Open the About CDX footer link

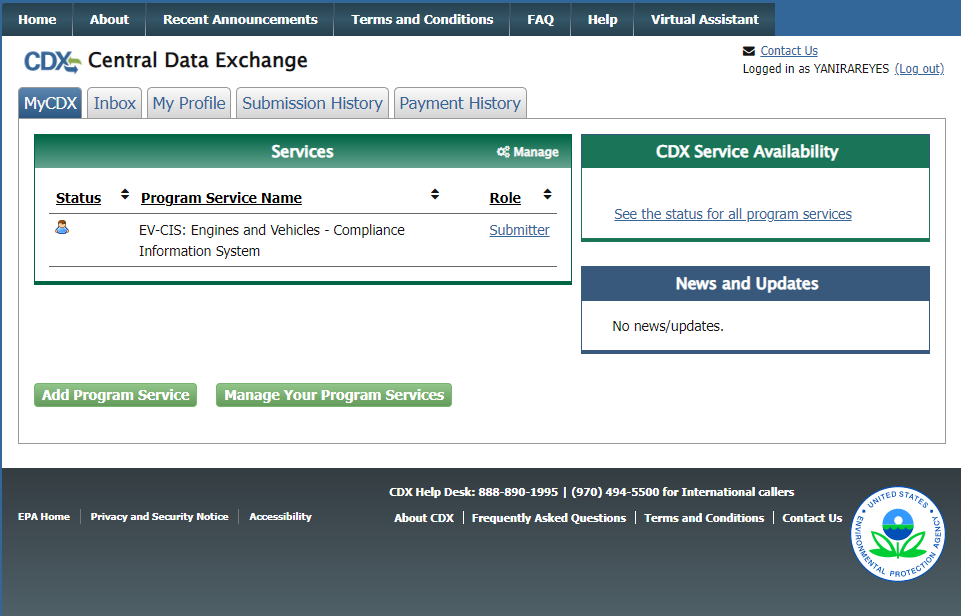tap(424, 518)
